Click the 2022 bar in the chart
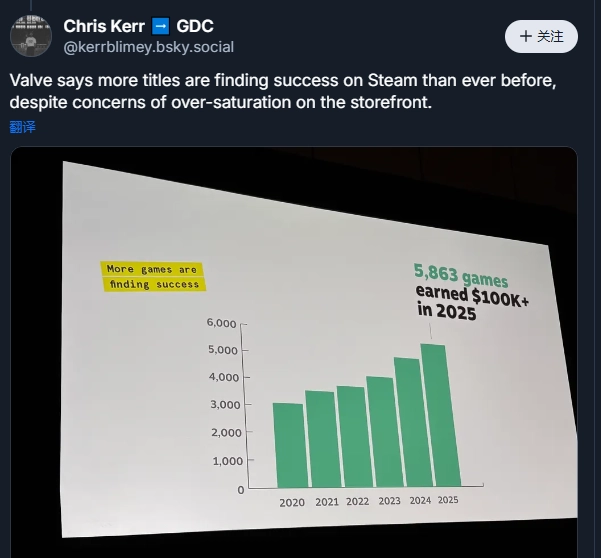Screen dimensions: 601x558 [x=350, y=437]
